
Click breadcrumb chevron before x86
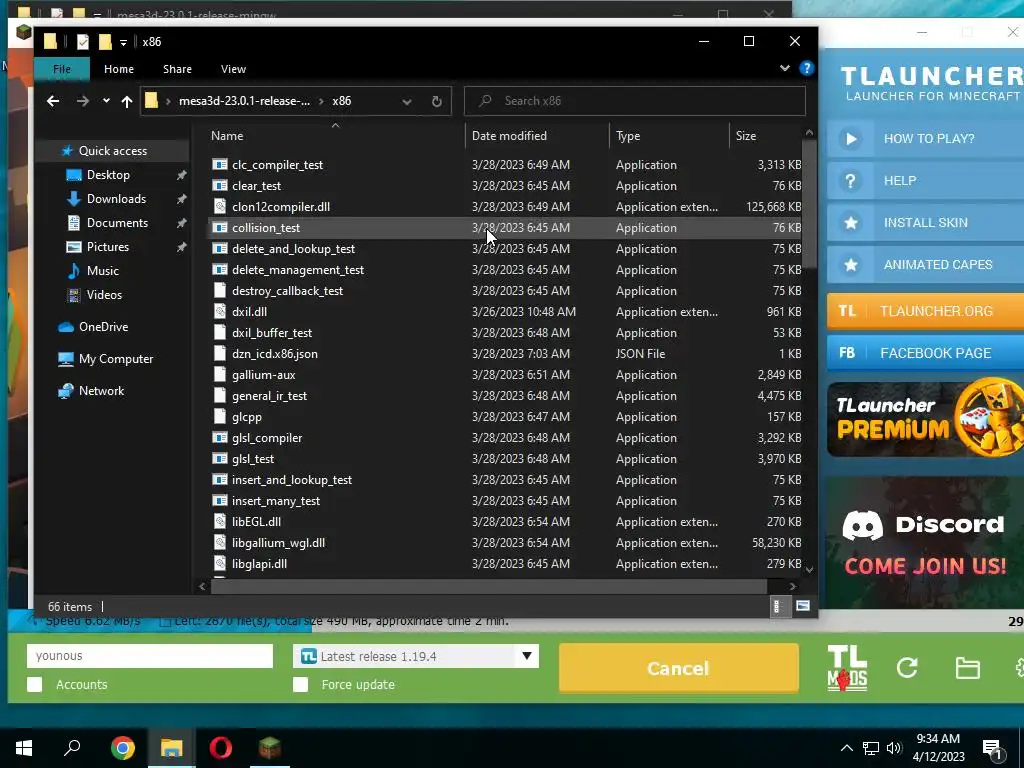[321, 101]
